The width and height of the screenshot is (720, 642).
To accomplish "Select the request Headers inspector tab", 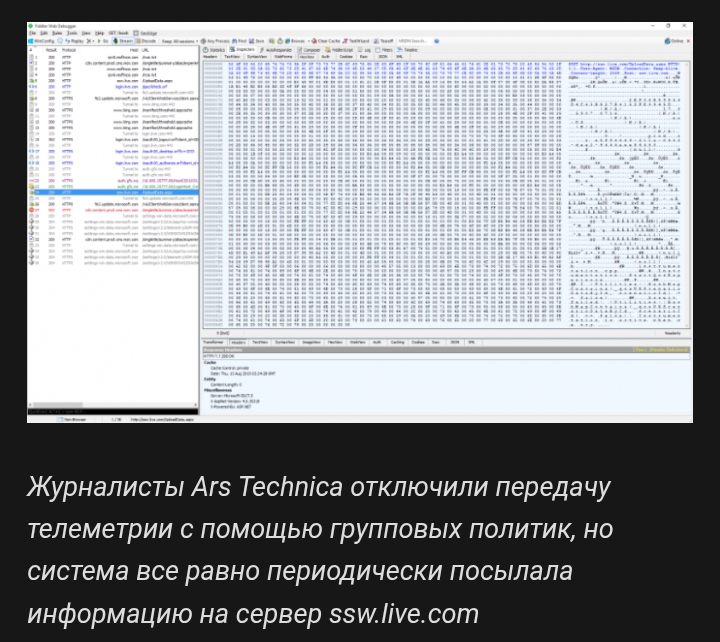I will click(x=211, y=56).
